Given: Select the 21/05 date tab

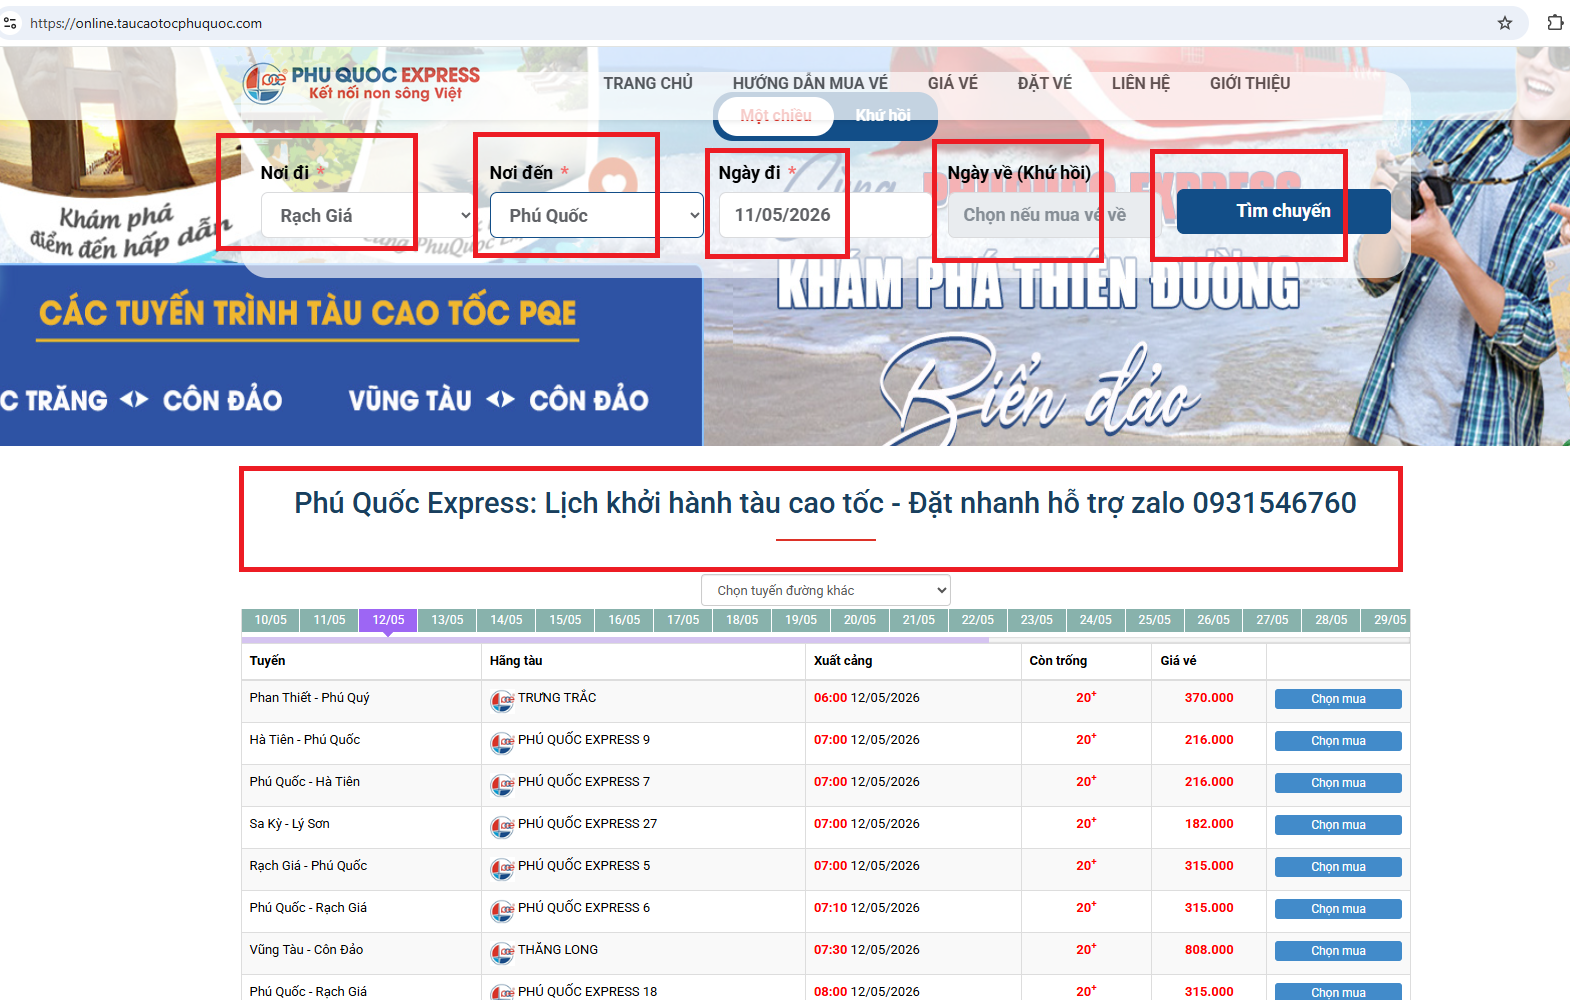Looking at the screenshot, I should click(x=919, y=620).
